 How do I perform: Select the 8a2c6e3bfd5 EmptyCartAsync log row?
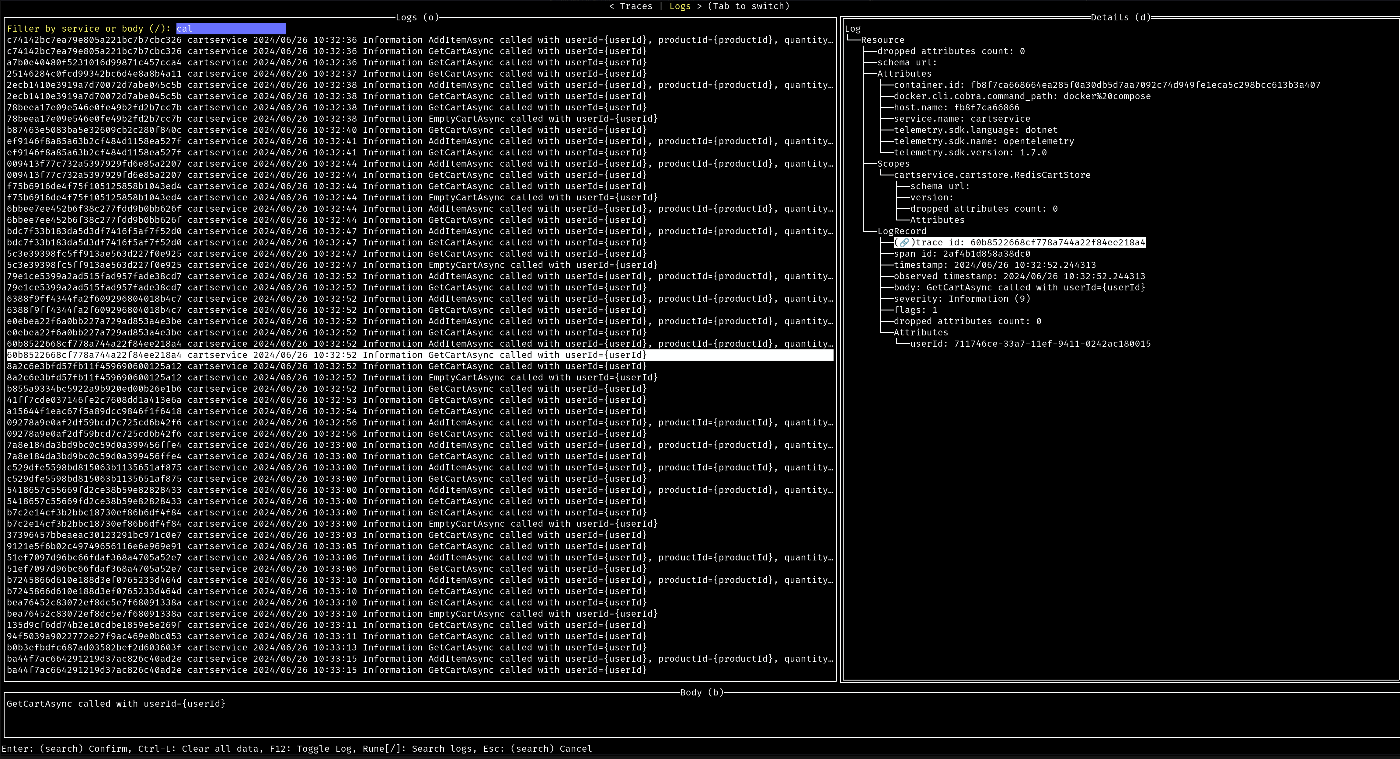(x=420, y=377)
